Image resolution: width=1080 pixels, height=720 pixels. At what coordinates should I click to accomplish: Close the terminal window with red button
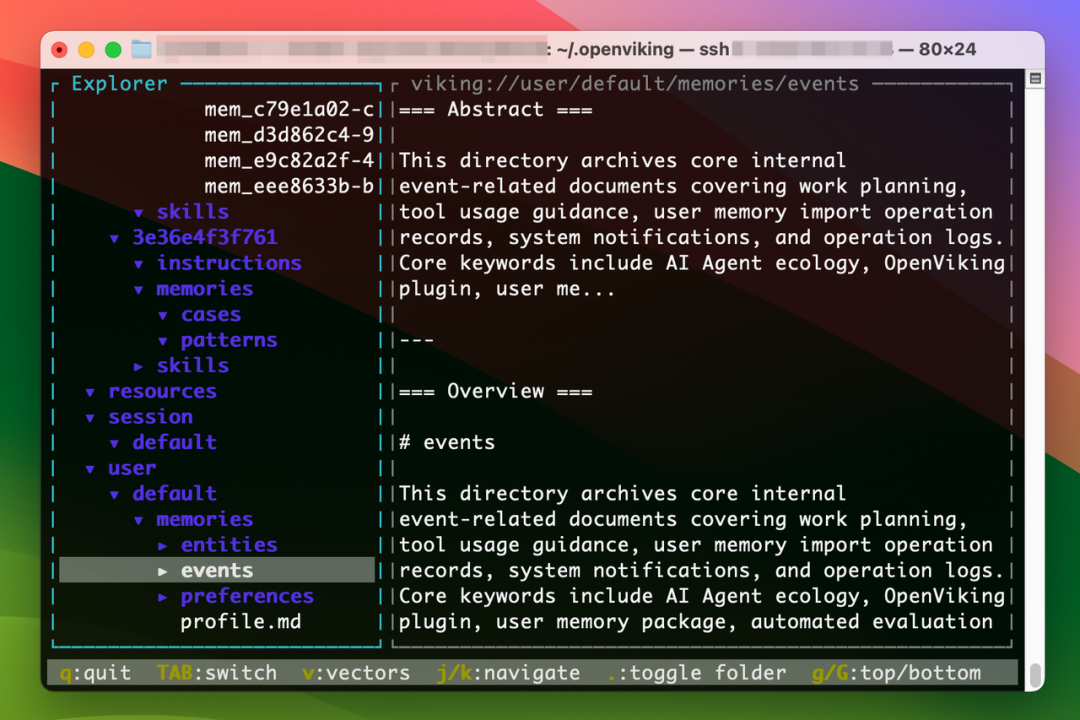click(59, 50)
